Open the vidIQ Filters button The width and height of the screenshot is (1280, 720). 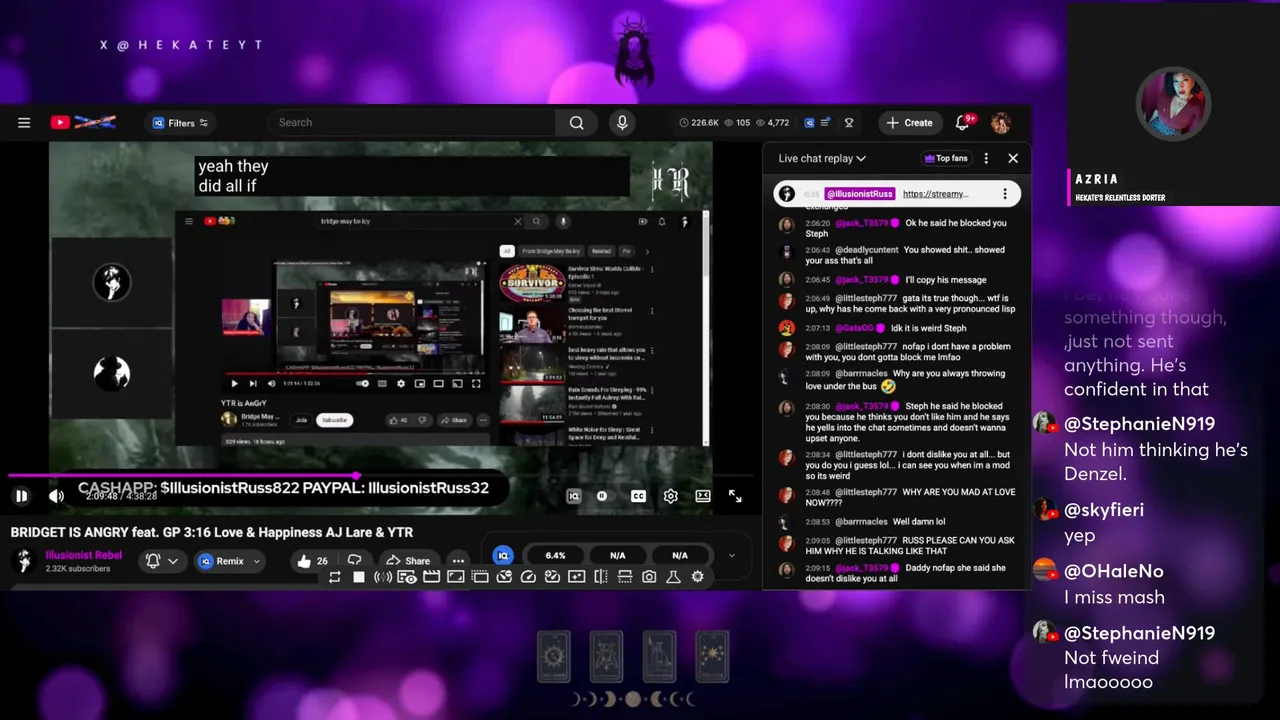pos(179,123)
